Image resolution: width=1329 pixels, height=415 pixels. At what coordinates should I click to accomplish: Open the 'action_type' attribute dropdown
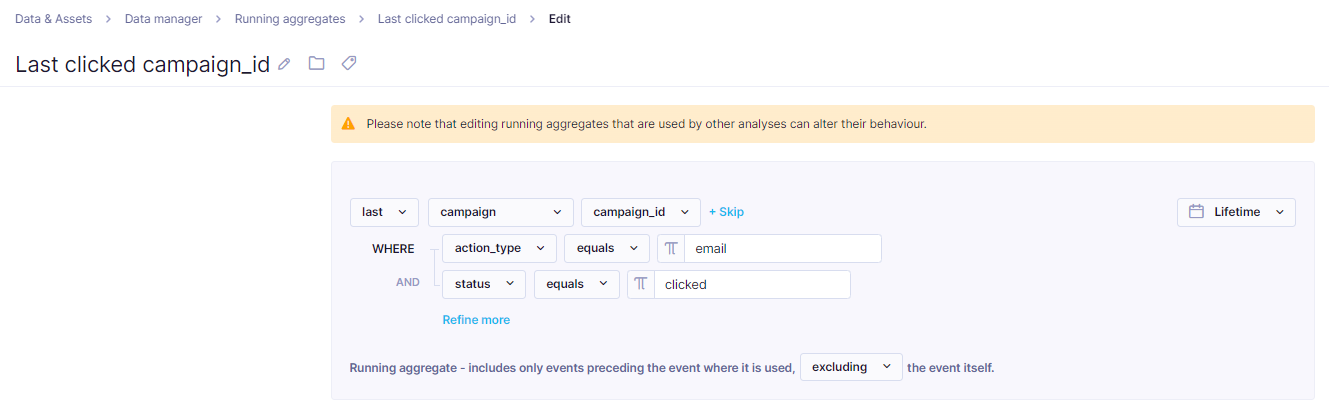point(499,248)
